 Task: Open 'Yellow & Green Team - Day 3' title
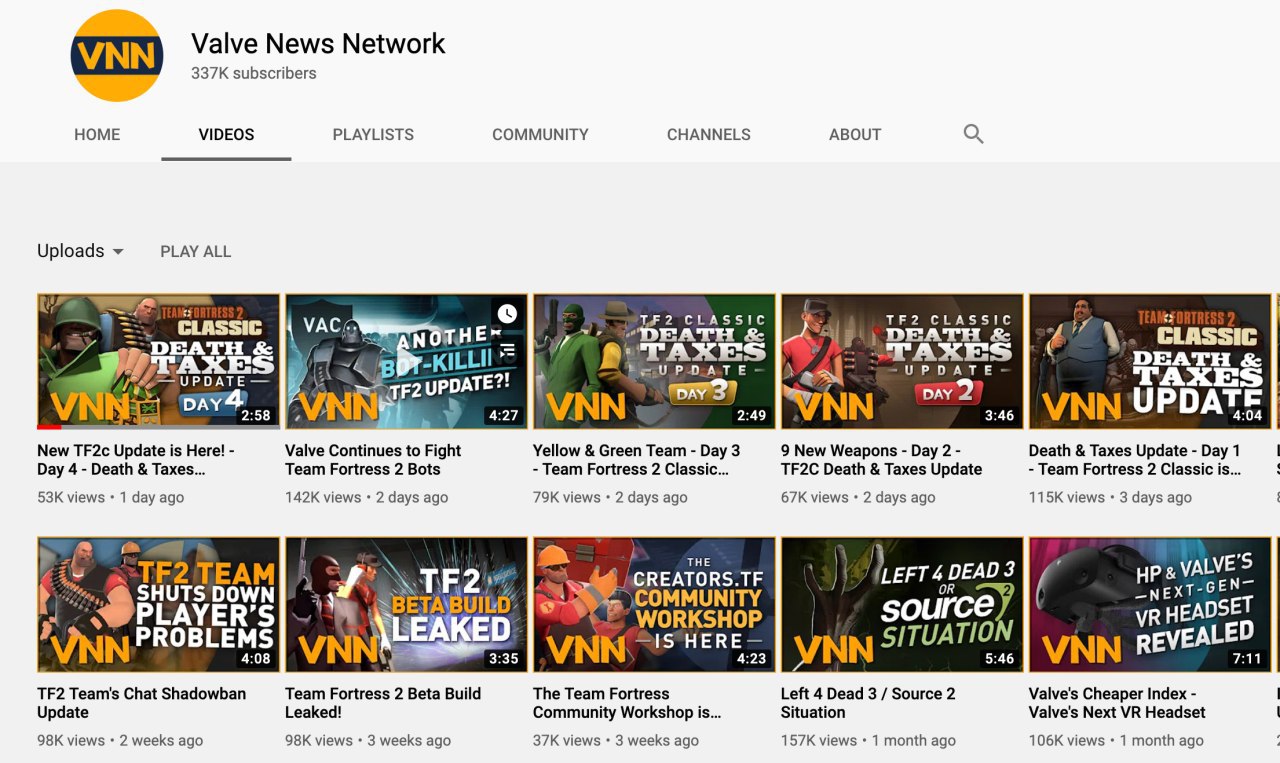[637, 460]
